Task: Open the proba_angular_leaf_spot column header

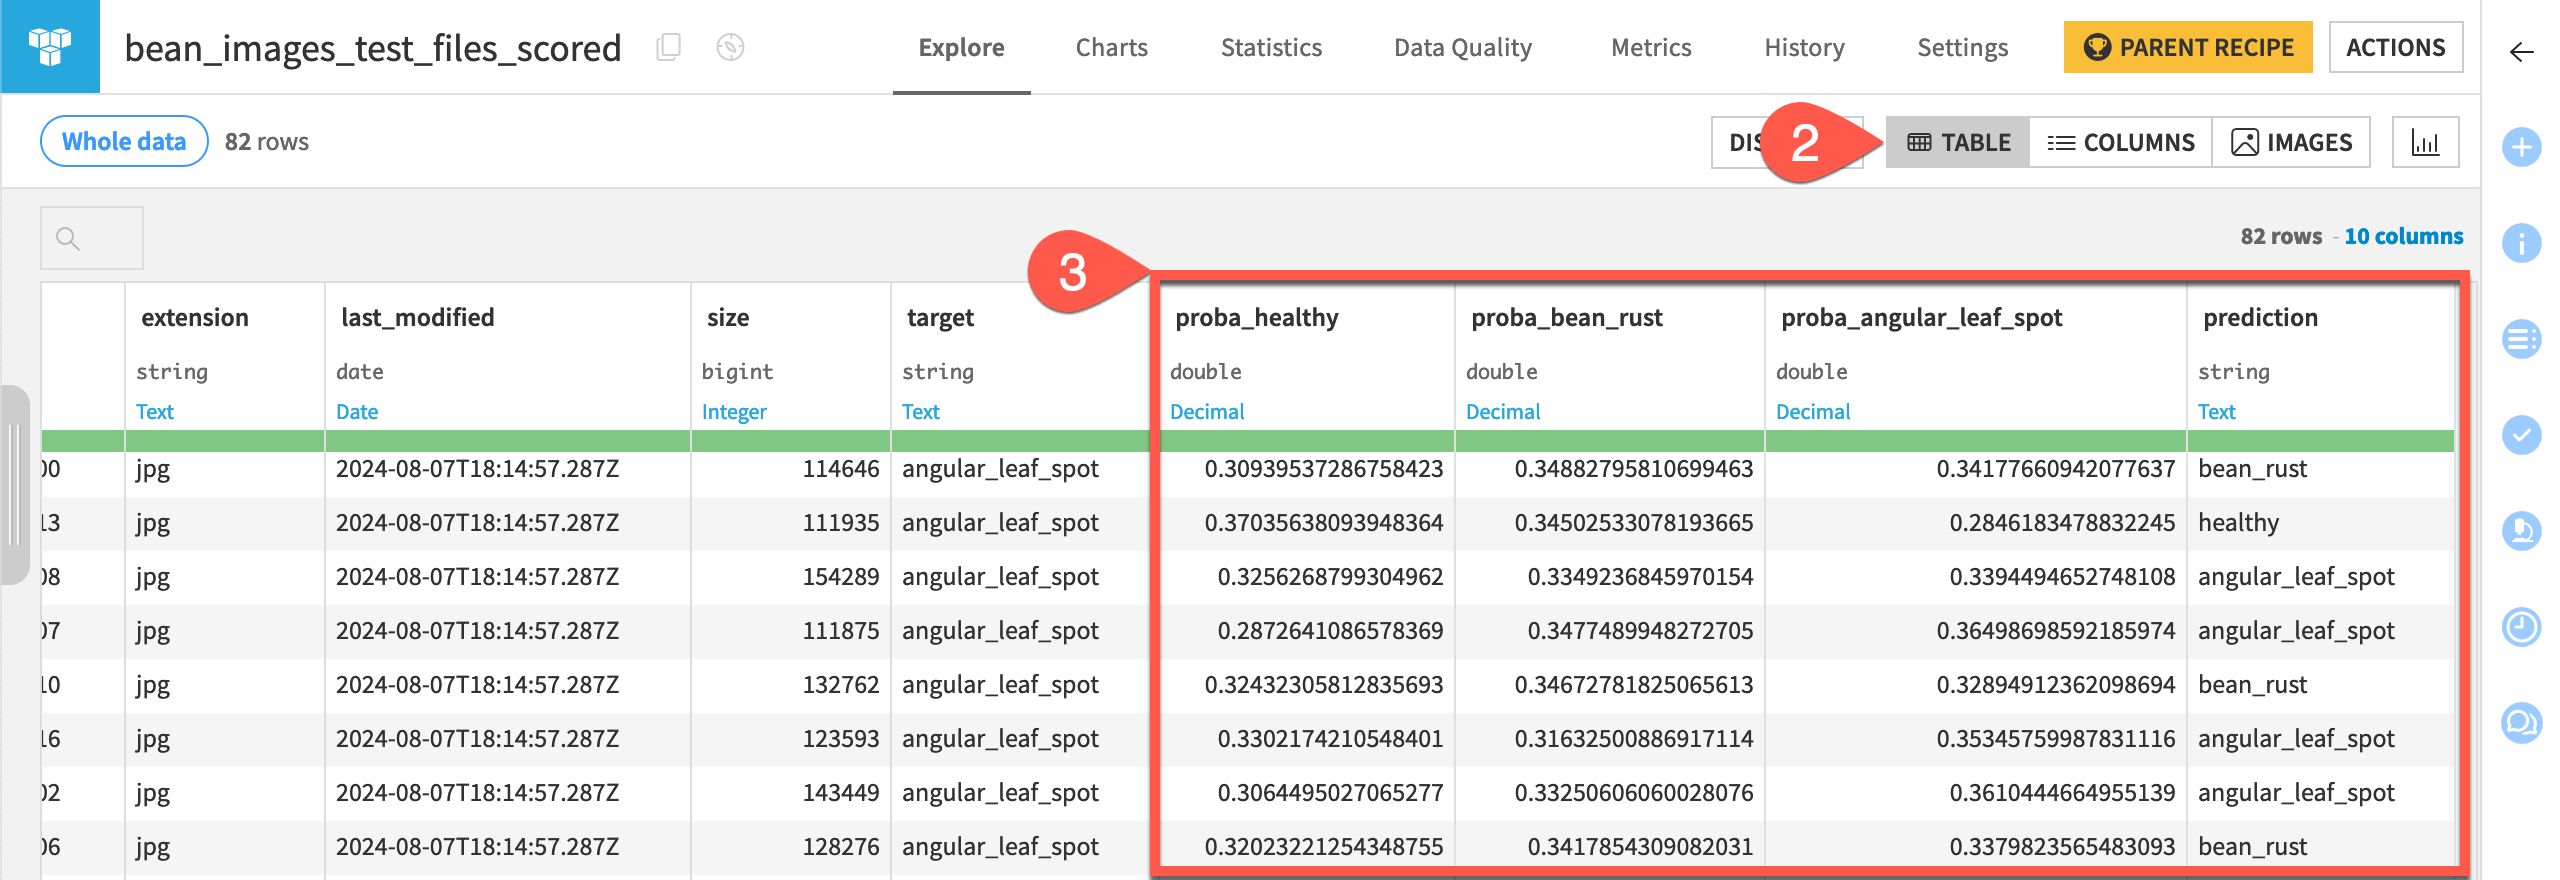Action: 1922,317
